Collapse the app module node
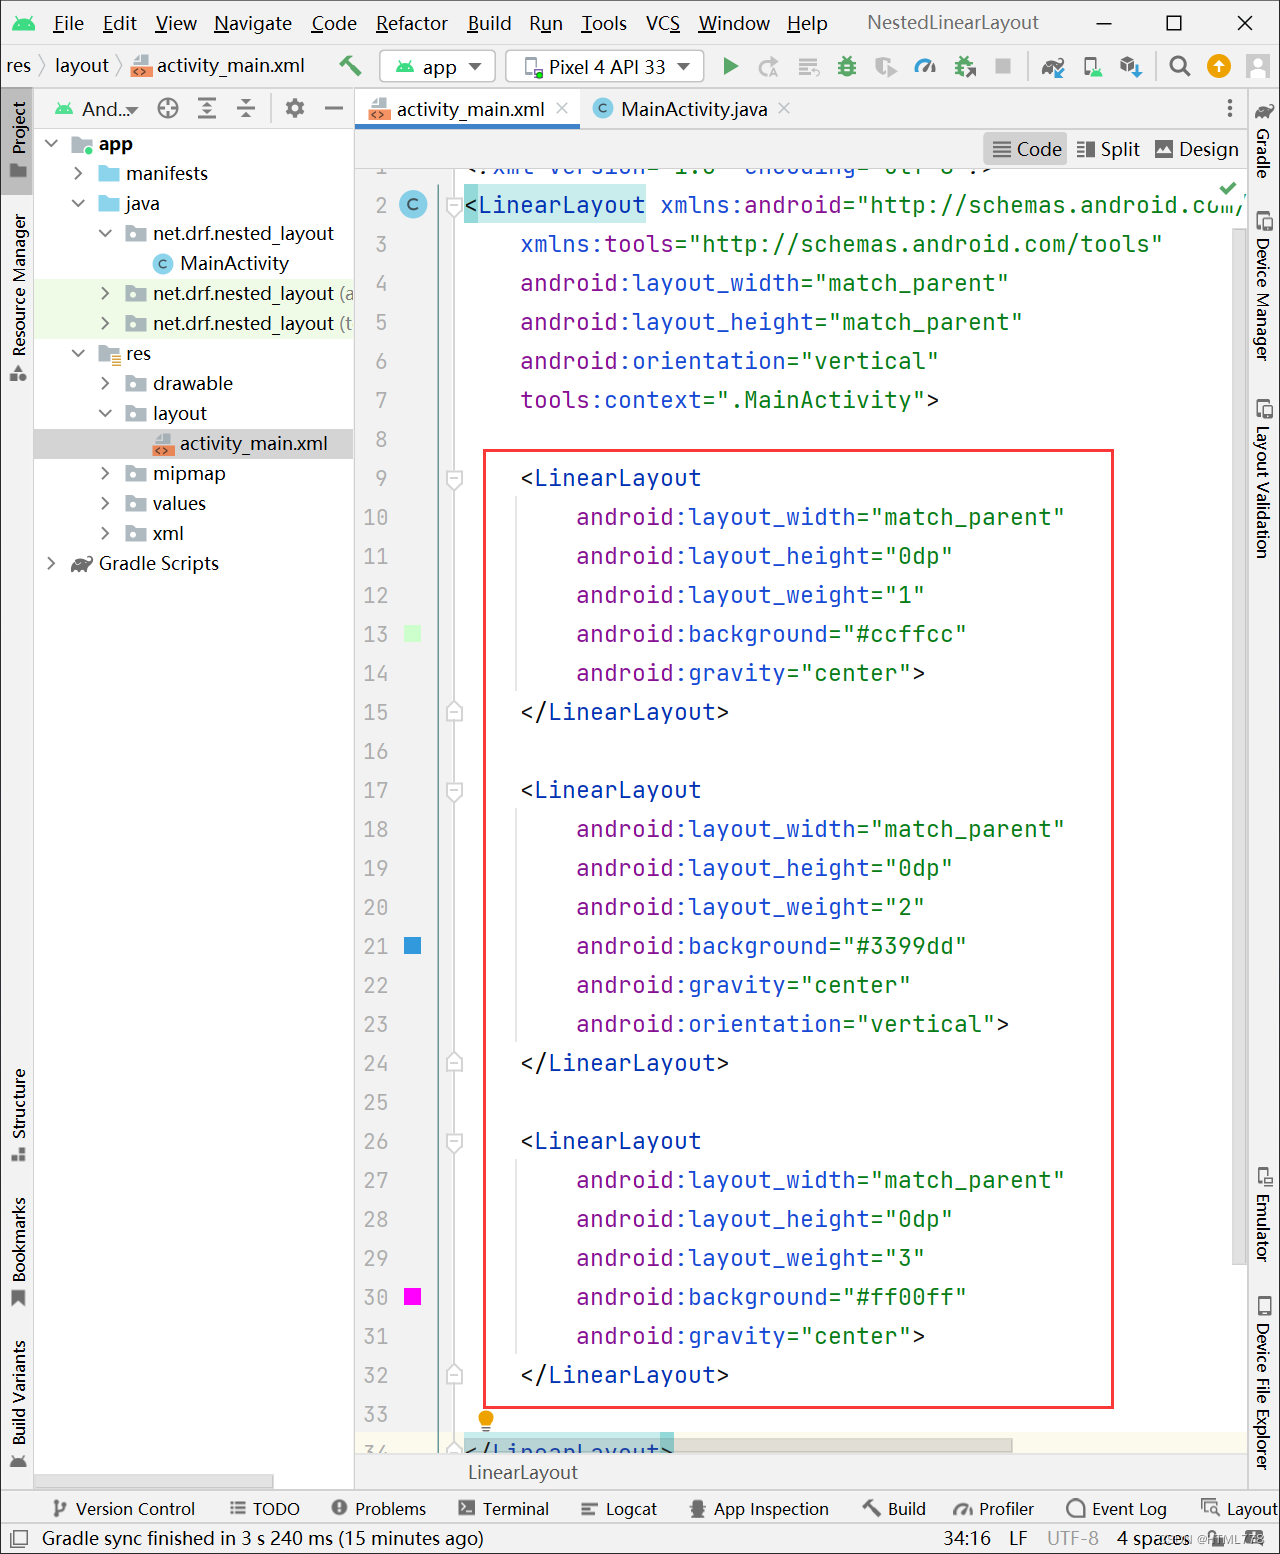The image size is (1280, 1554). tap(52, 144)
